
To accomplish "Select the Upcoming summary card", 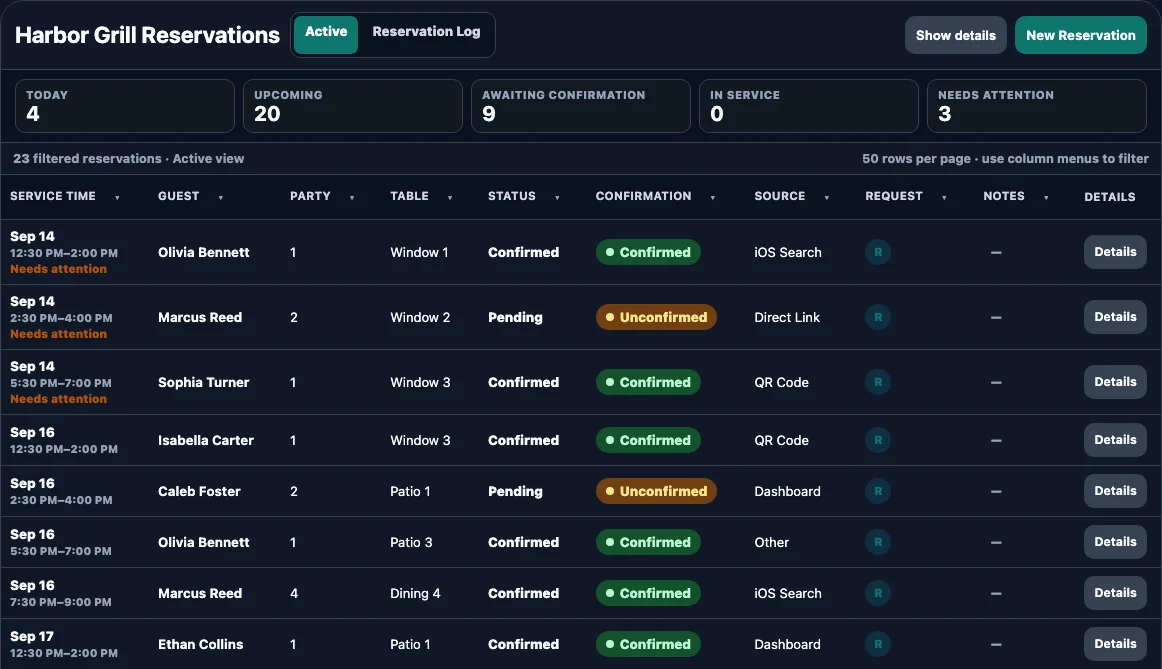I will tap(353, 106).
